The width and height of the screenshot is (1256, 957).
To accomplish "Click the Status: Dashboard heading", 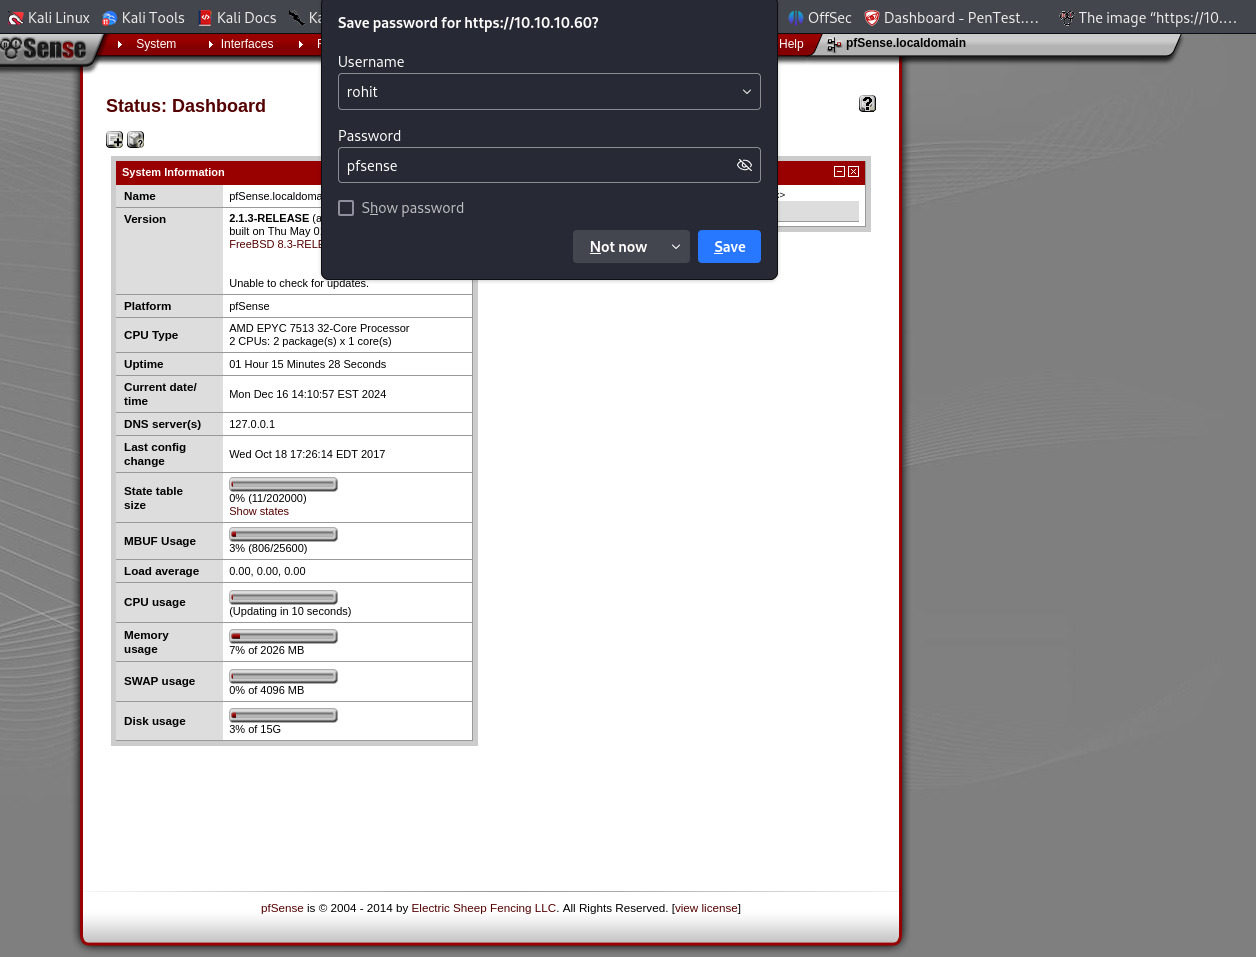I will 186,106.
